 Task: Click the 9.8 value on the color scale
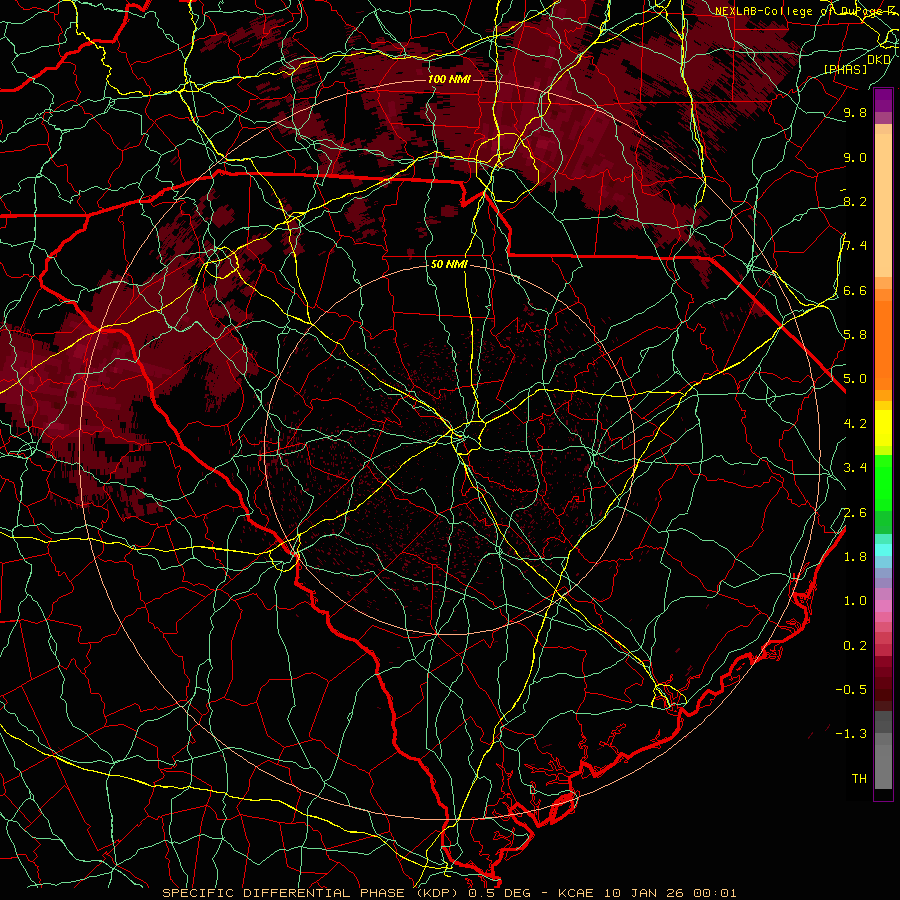point(855,113)
